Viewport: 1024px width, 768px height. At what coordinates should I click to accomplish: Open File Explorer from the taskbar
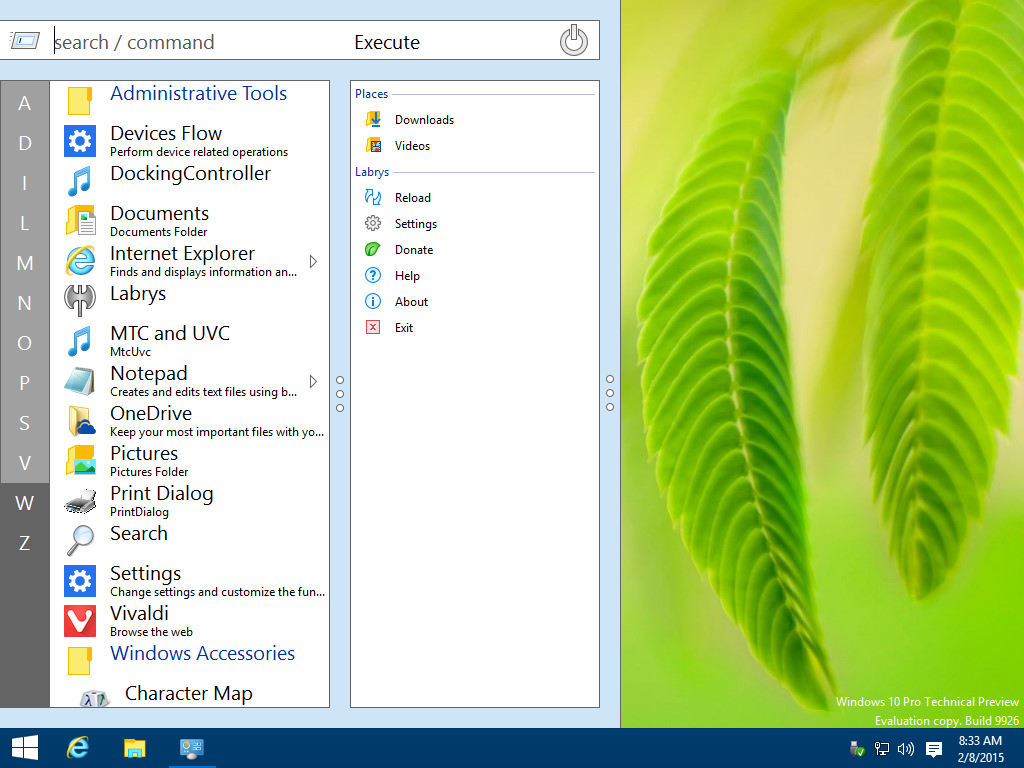(135, 748)
